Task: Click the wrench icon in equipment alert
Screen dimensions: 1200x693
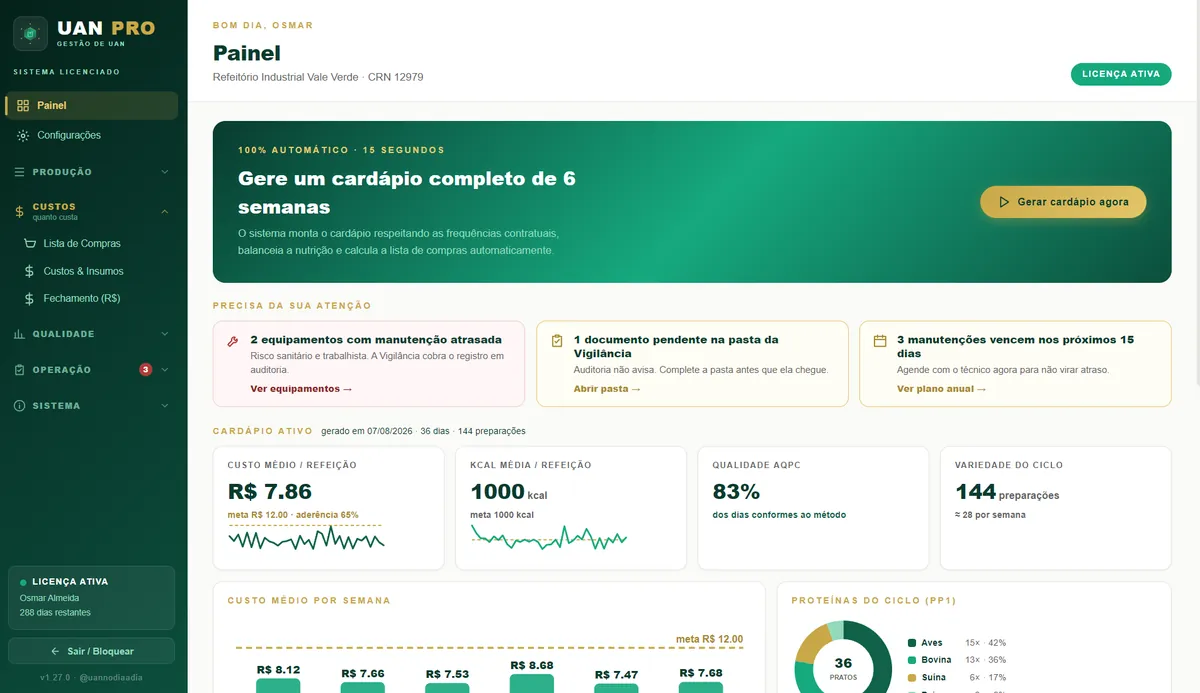Action: tap(233, 341)
